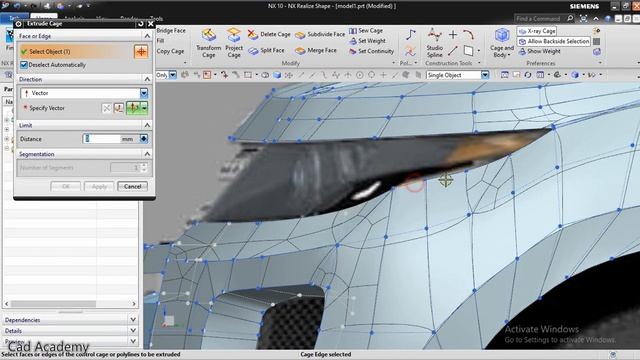Open the Construction Tools group dropdown

[x=479, y=63]
